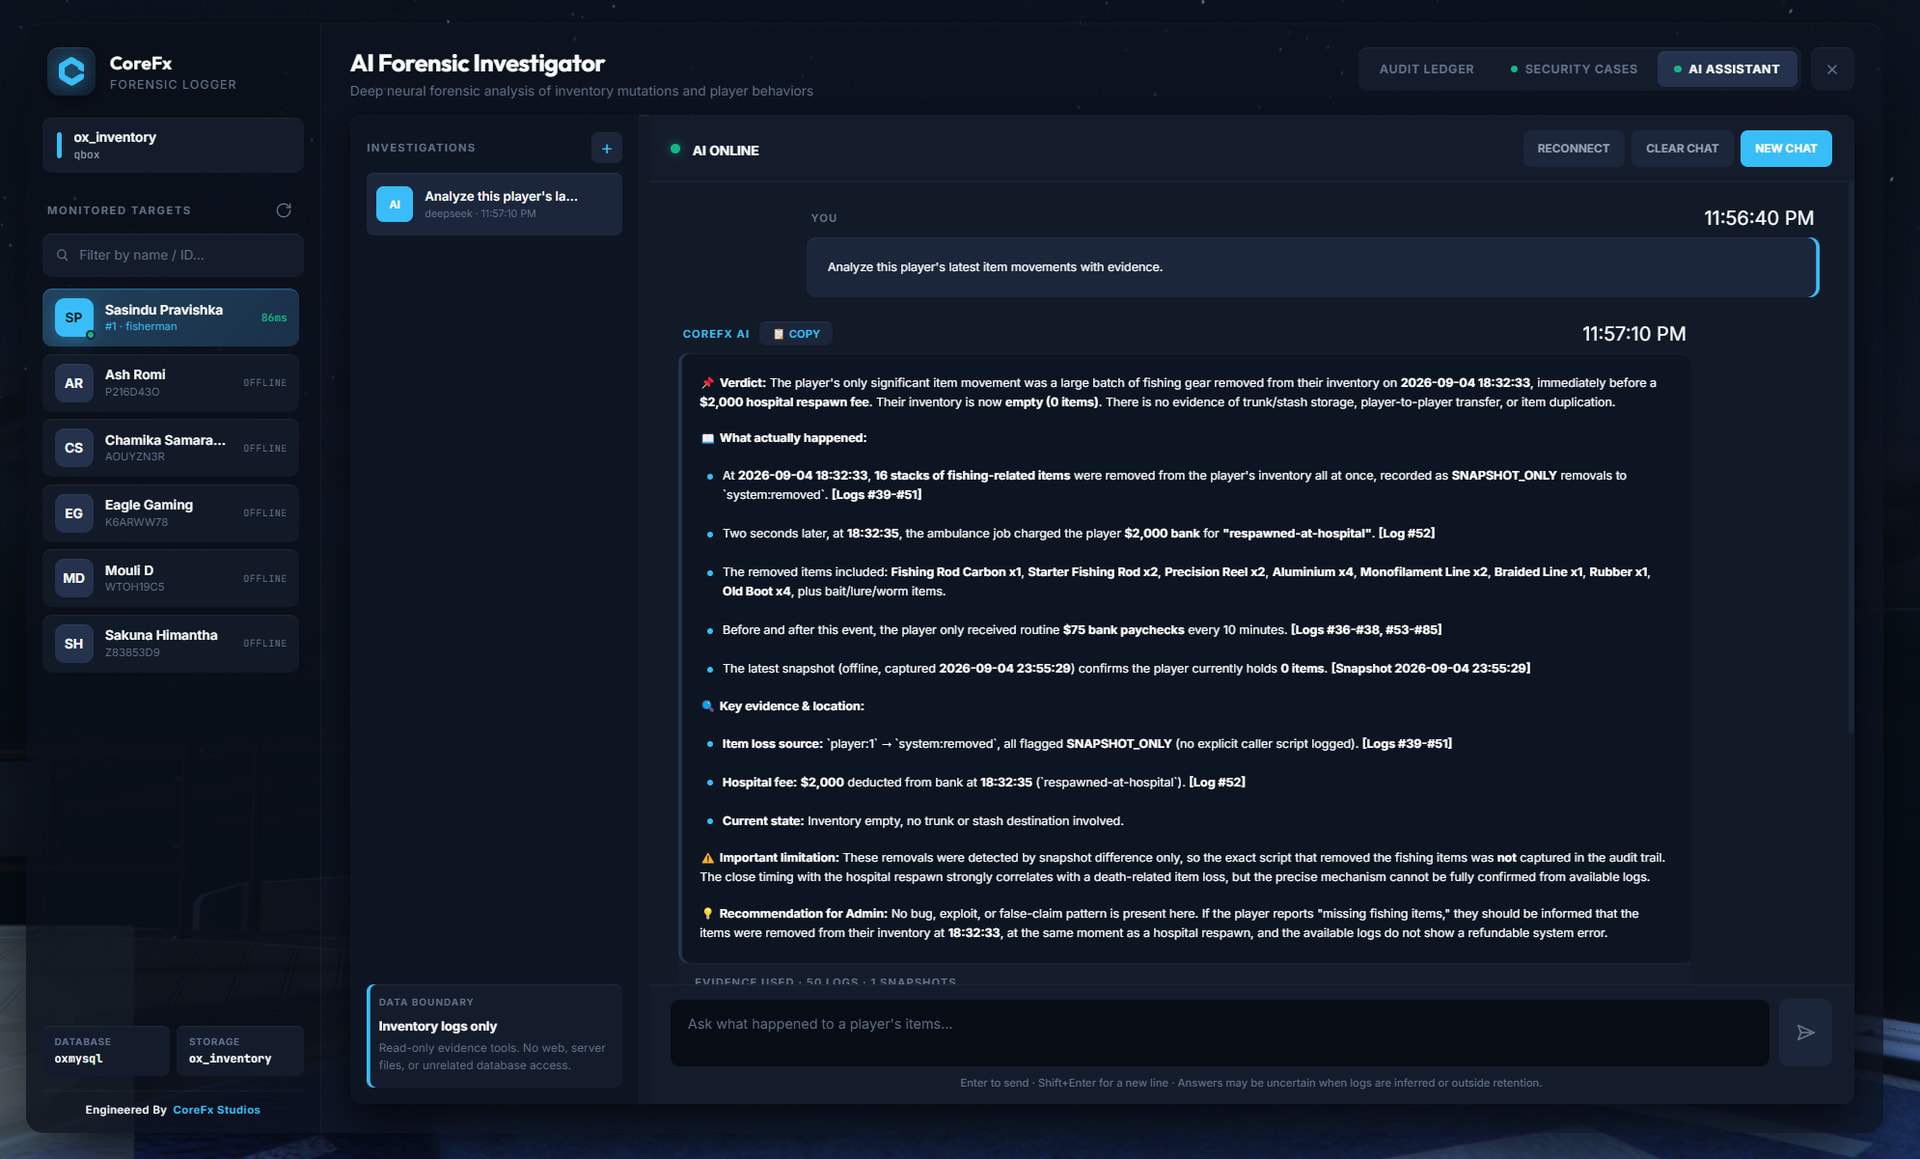
Task: Select the AI Assistant tab
Action: (1726, 69)
